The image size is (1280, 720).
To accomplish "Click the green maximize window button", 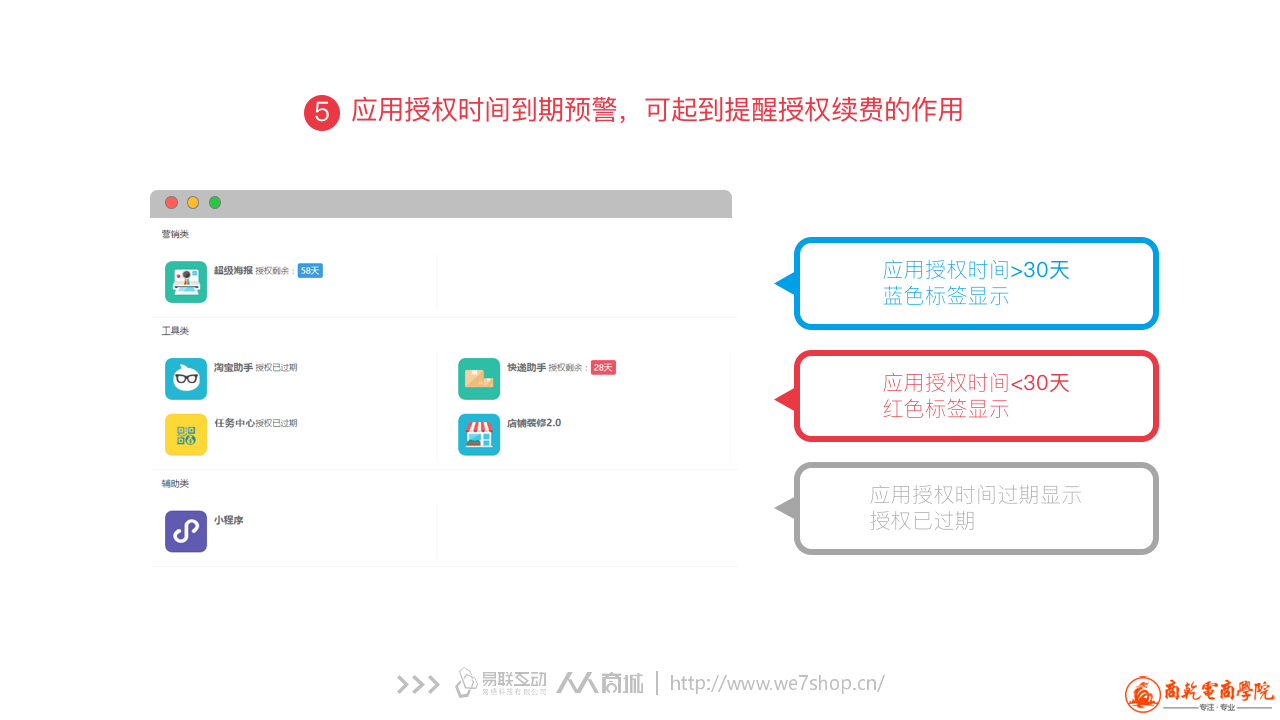I will (x=215, y=203).
